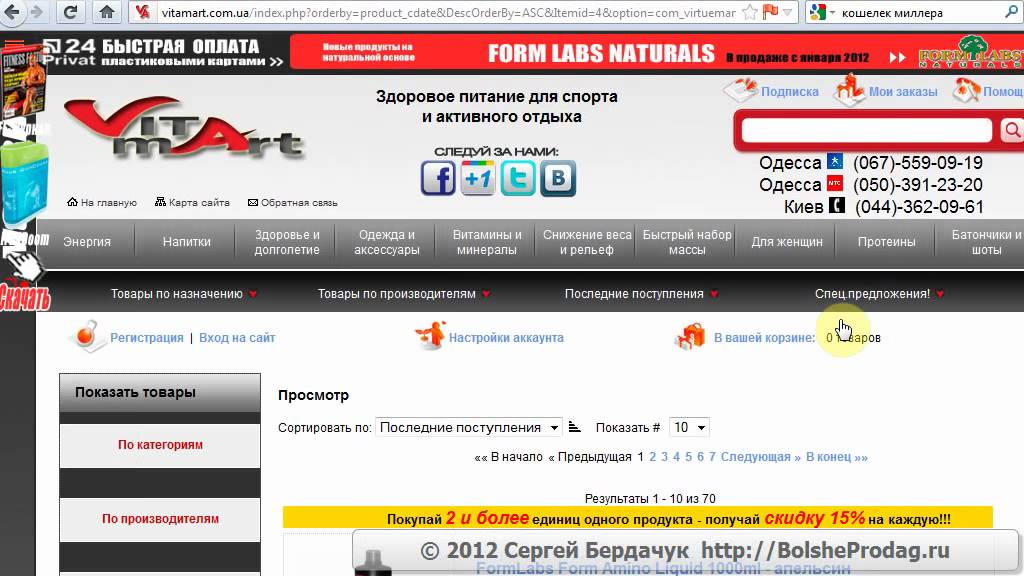
Task: Click По категориям sidebar button
Action: coord(160,445)
